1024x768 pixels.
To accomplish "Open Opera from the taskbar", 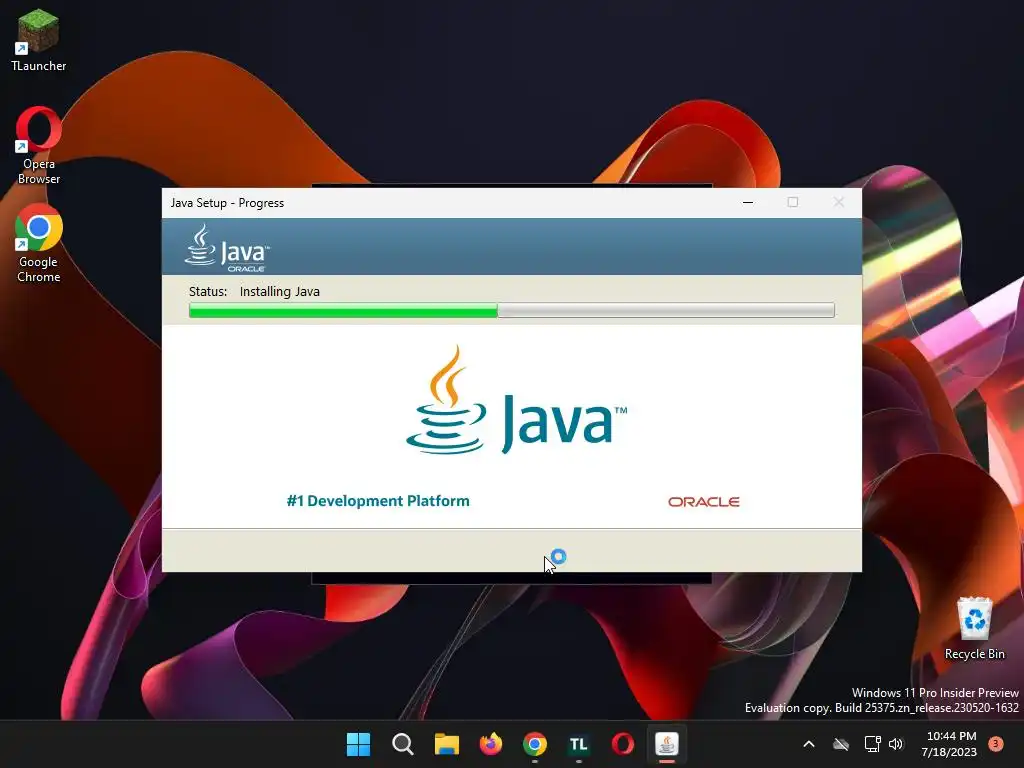I will (x=622, y=744).
